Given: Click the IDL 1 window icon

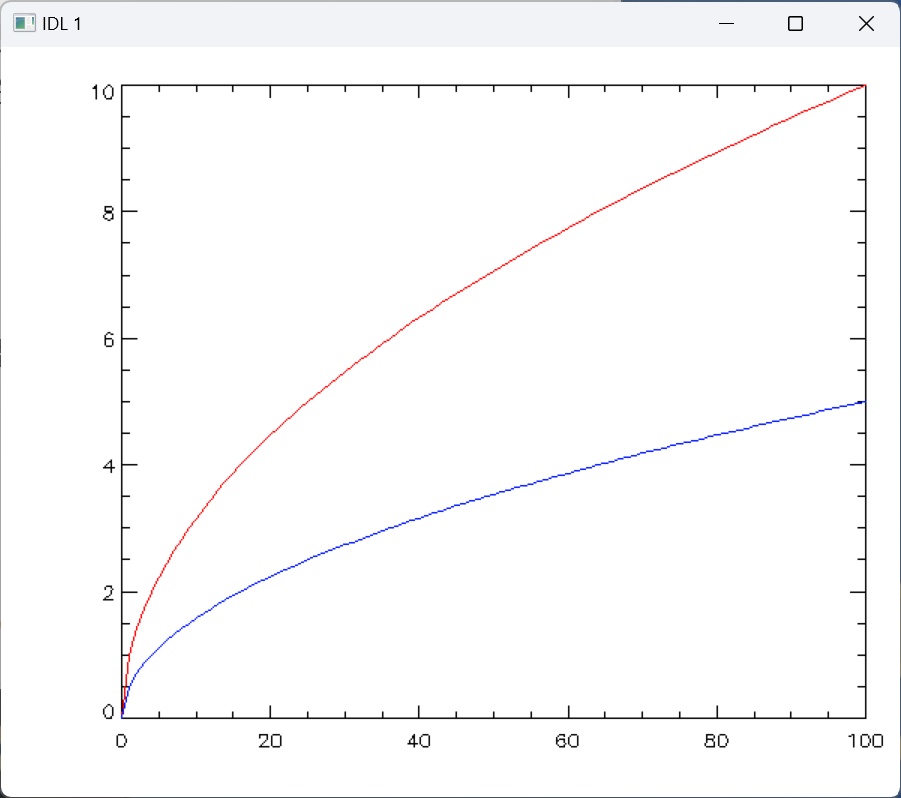Looking at the screenshot, I should coord(24,24).
